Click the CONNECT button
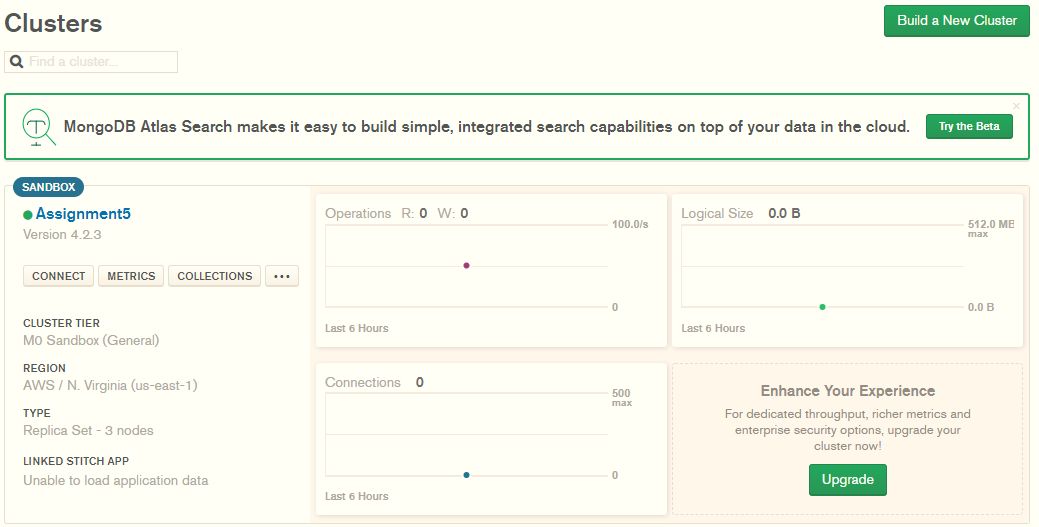Screen dimensions: 1039x527 58,276
